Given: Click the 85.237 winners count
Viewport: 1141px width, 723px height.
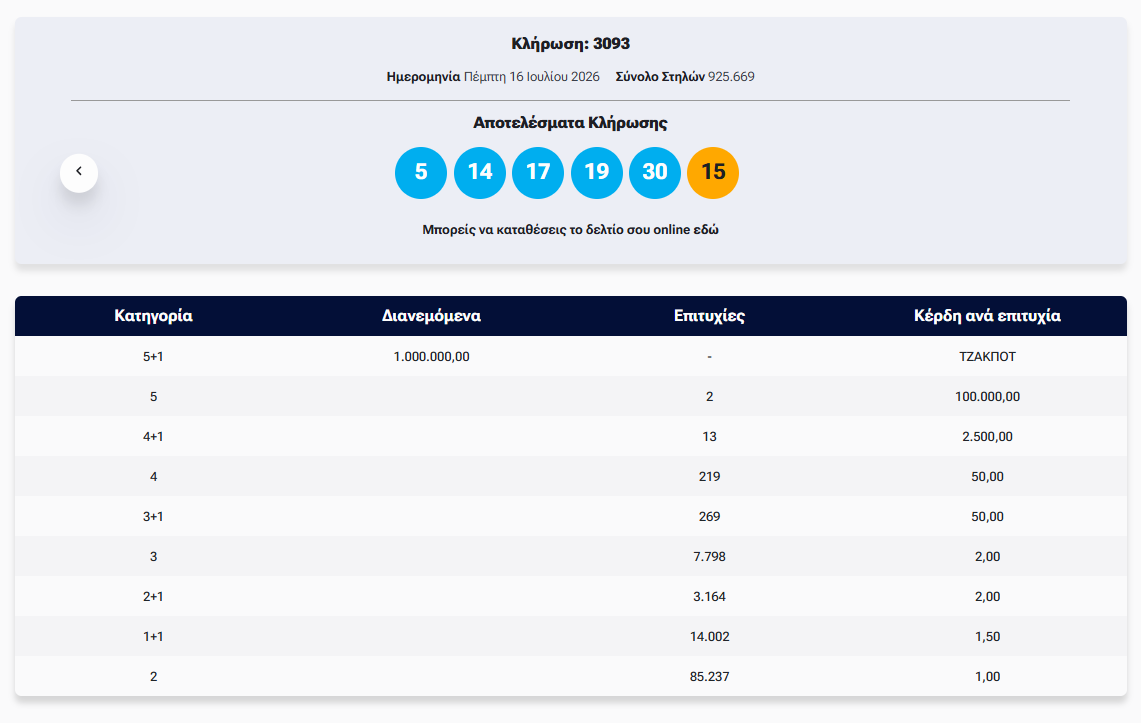Looking at the screenshot, I should [709, 676].
